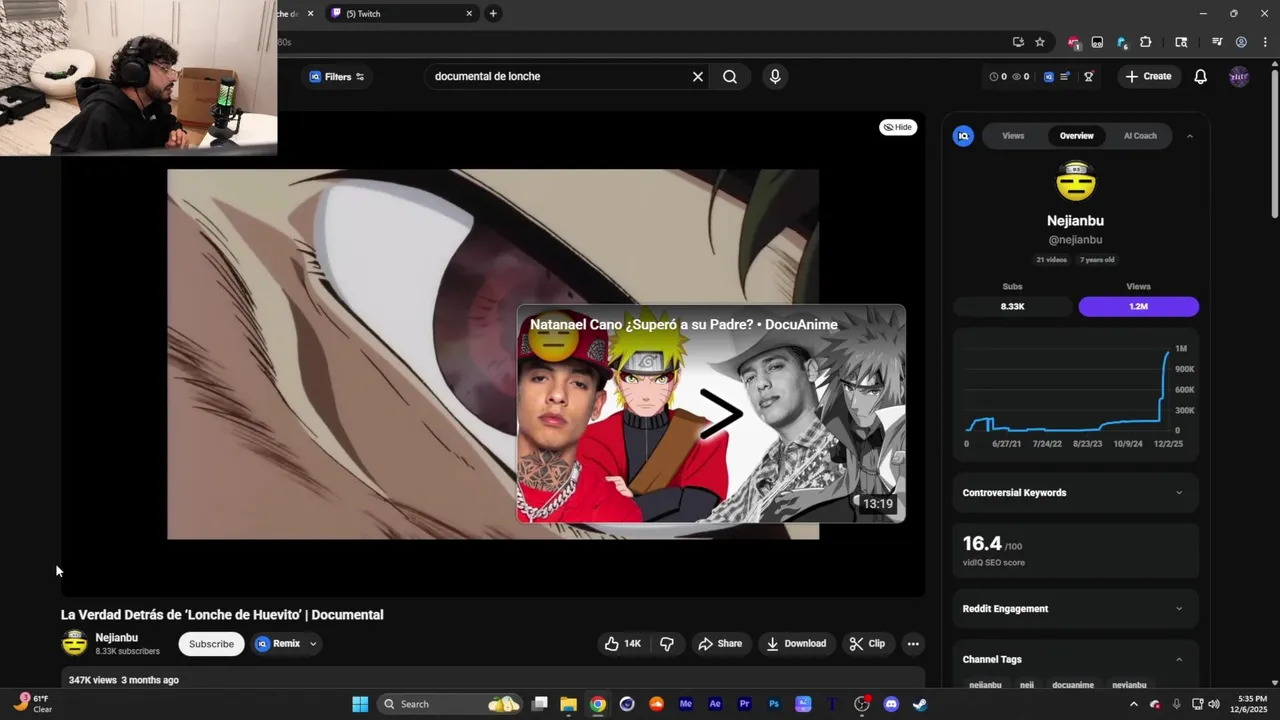This screenshot has width=1280, height=720.
Task: Open Windows Start menu
Action: click(x=360, y=704)
